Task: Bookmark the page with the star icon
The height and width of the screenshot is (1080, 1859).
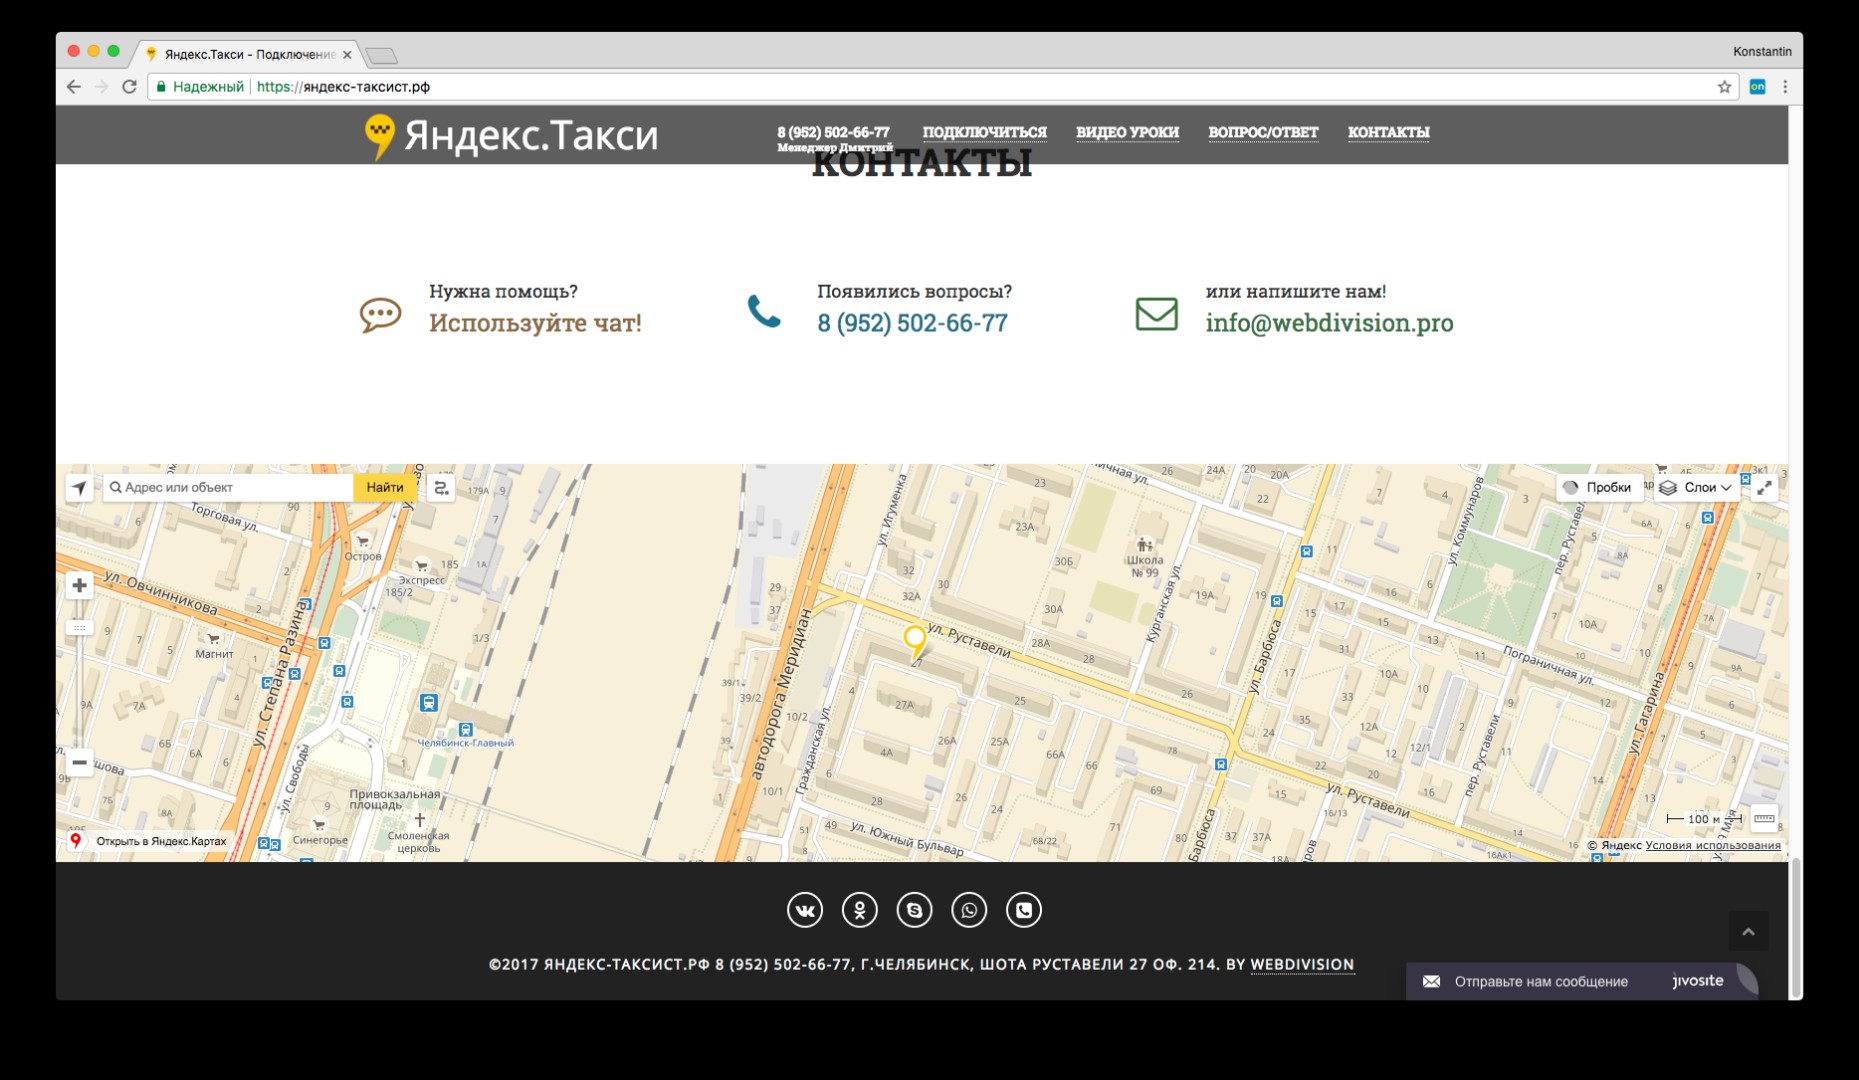Action: [1724, 87]
